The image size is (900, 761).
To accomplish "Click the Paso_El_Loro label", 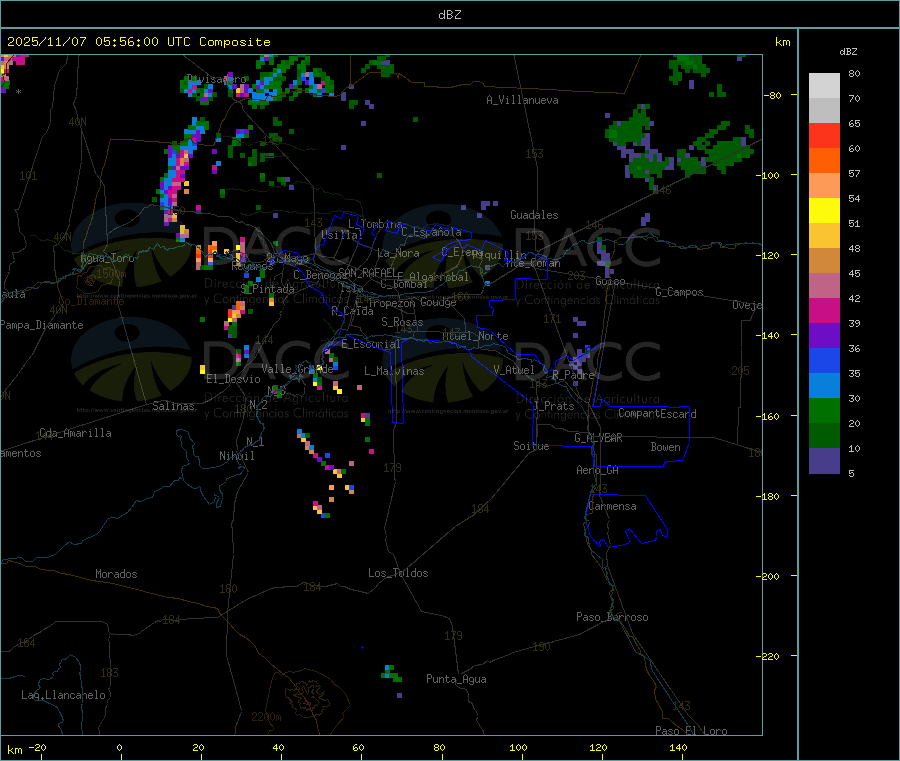I will click(x=691, y=731).
